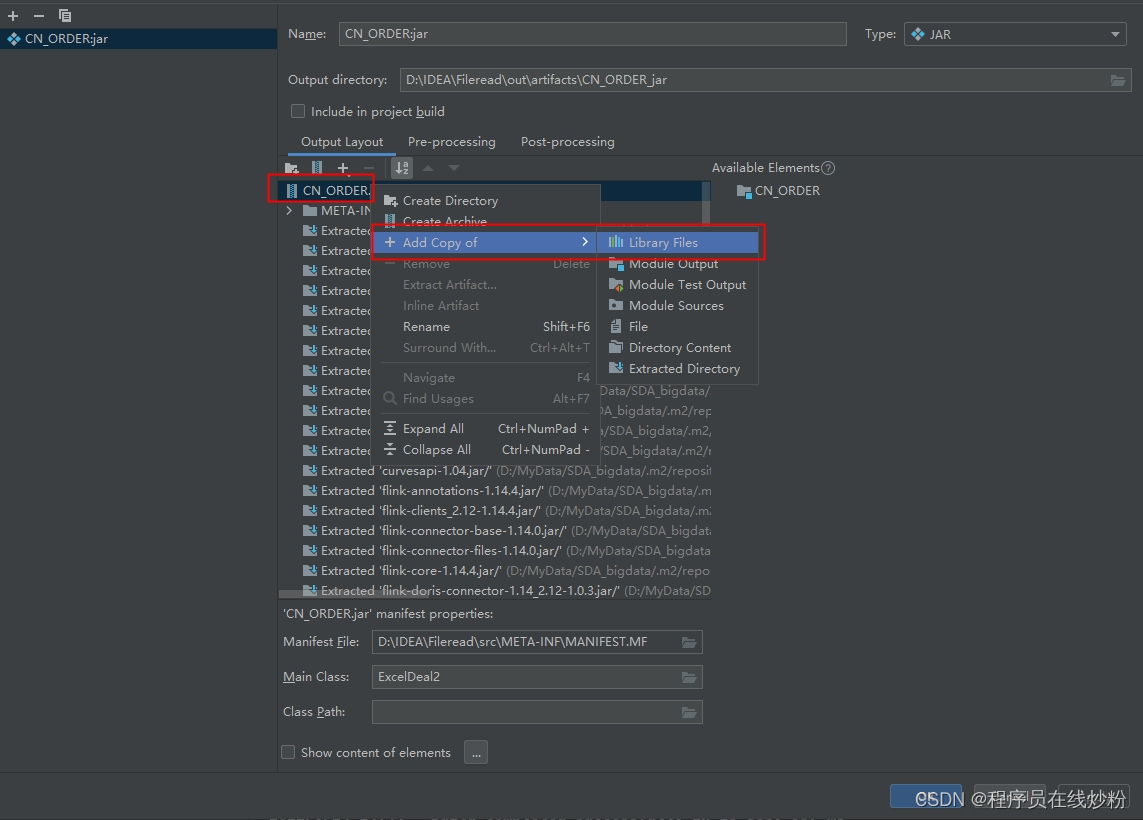Select Extracted 'flink-doris-connector-1.14_2.12-1.0.3.jar/' entry
The image size is (1143, 820).
pyautogui.click(x=505, y=591)
